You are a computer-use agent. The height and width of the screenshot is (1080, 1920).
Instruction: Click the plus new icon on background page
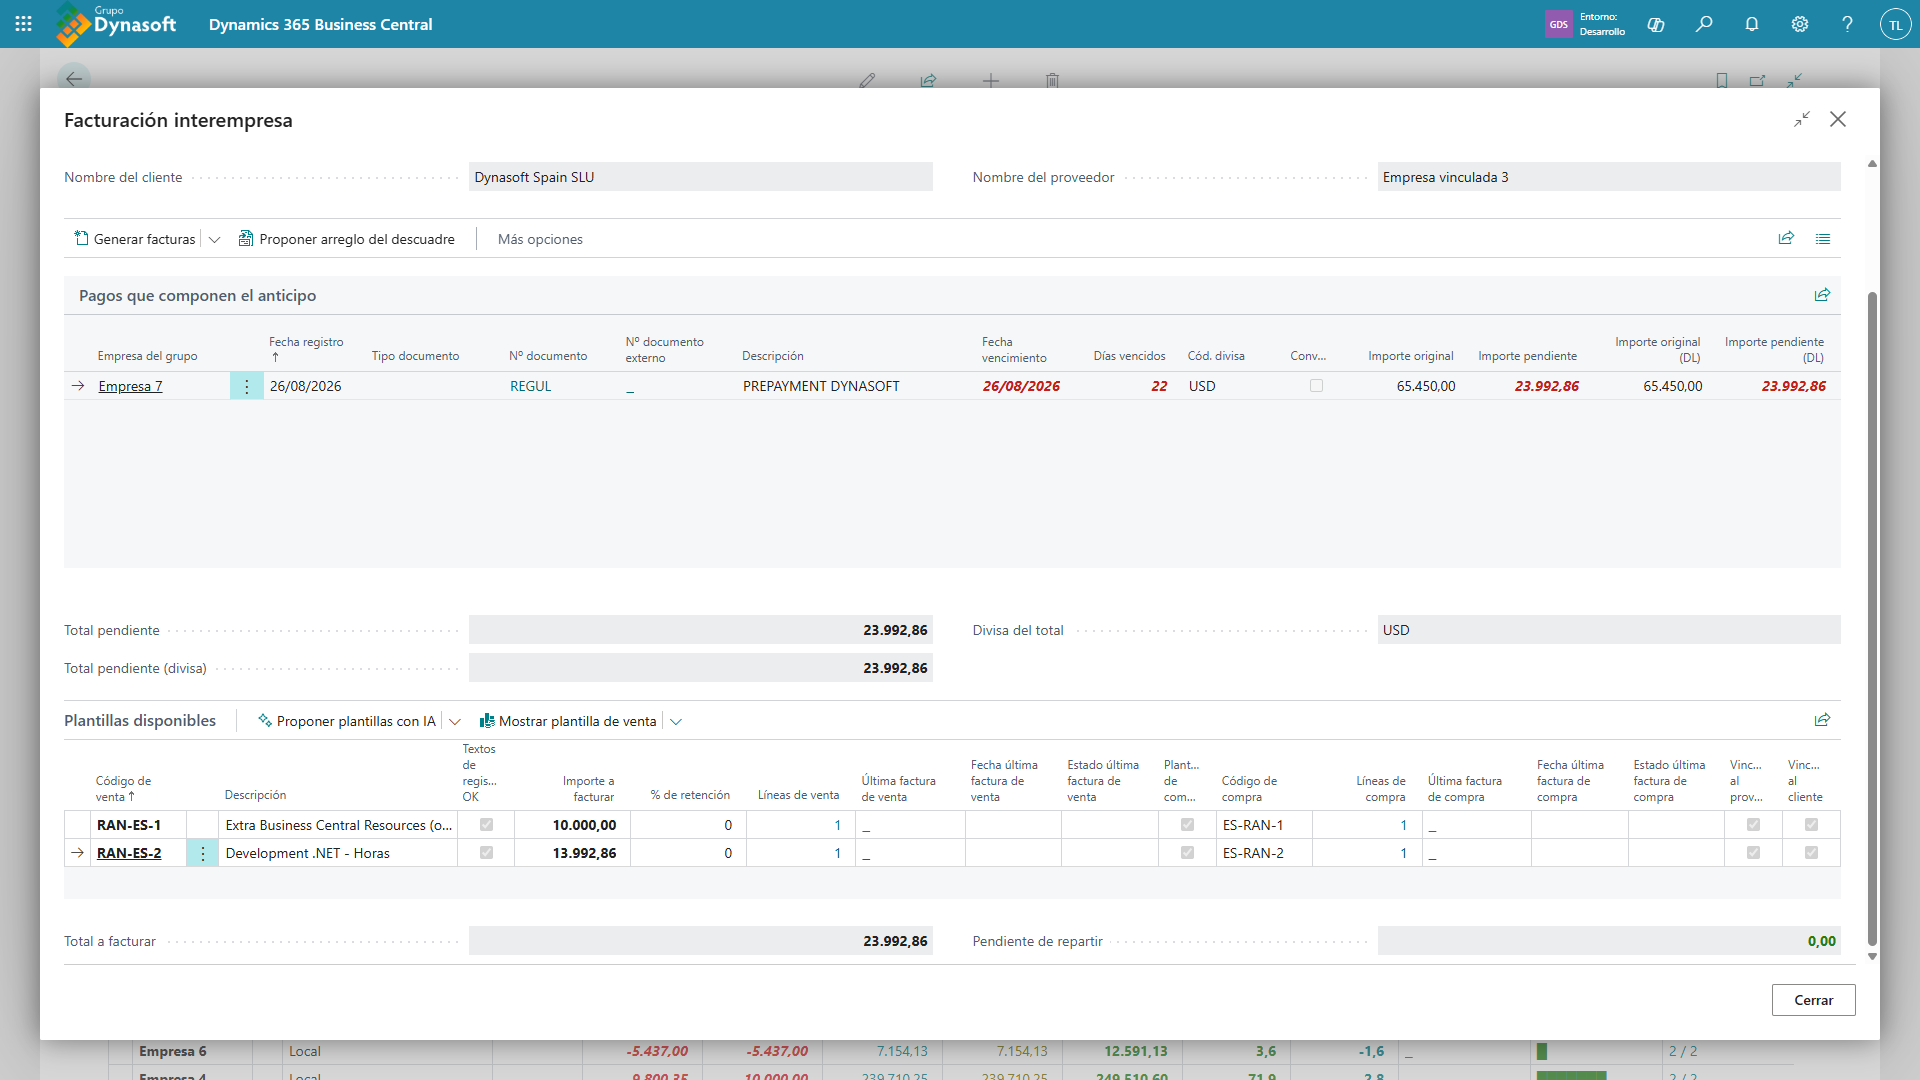pos(991,80)
